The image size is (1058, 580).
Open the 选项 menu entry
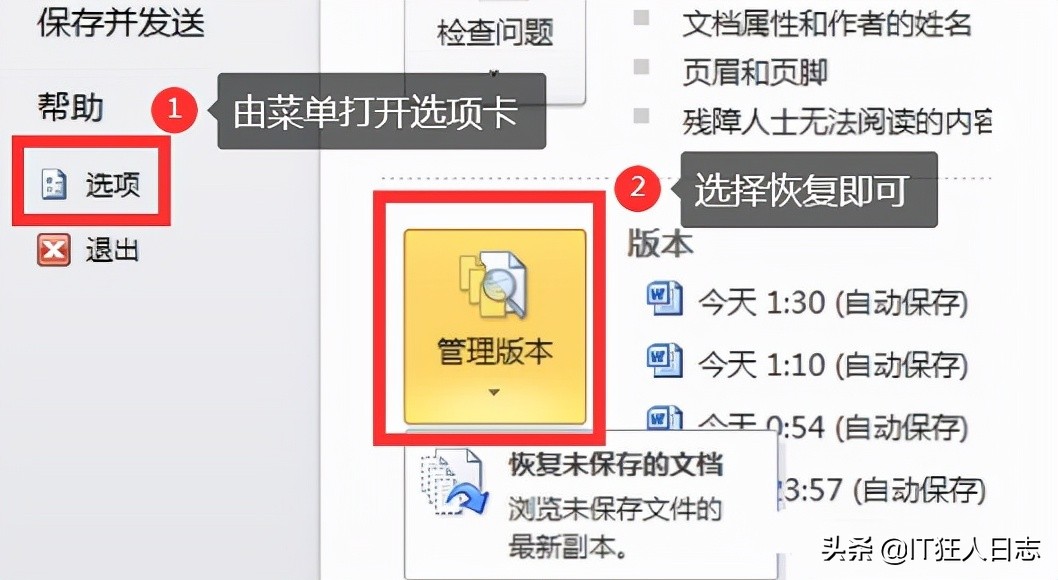(90, 184)
